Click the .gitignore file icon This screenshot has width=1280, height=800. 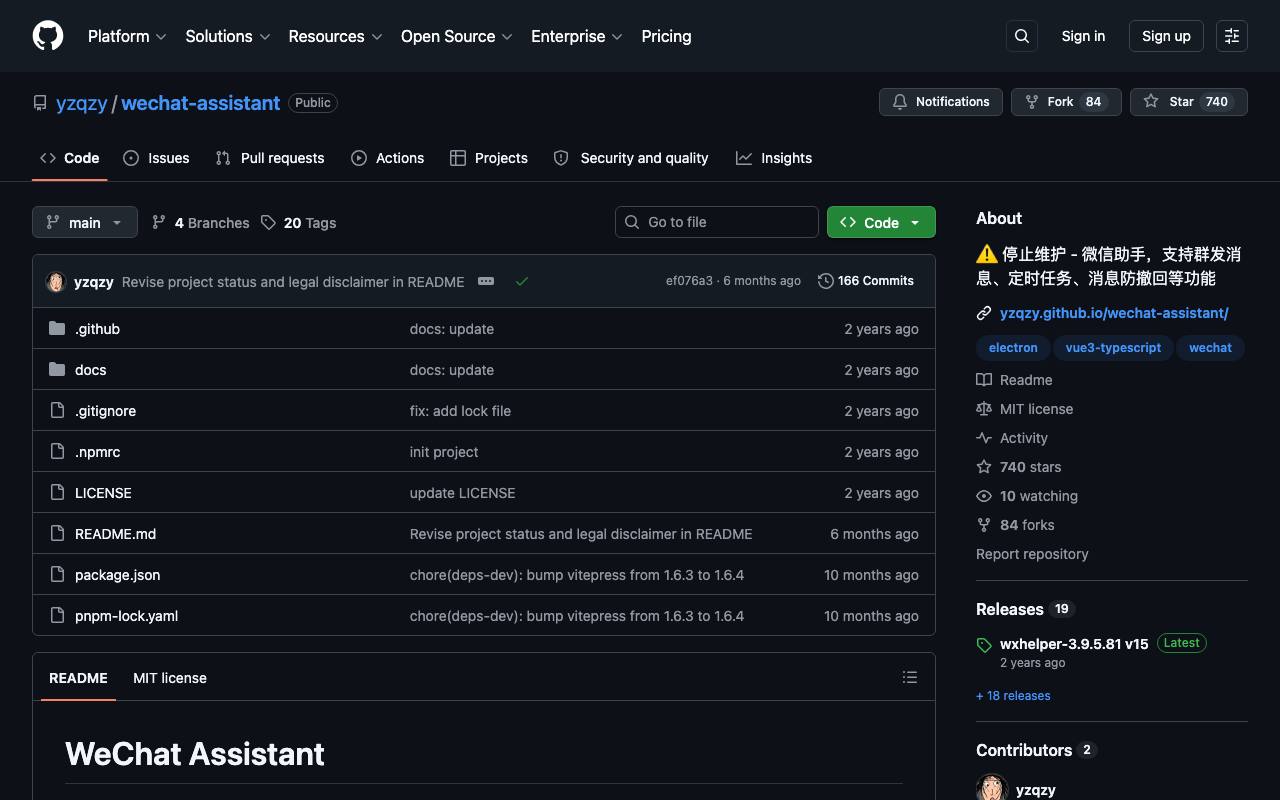(57, 410)
